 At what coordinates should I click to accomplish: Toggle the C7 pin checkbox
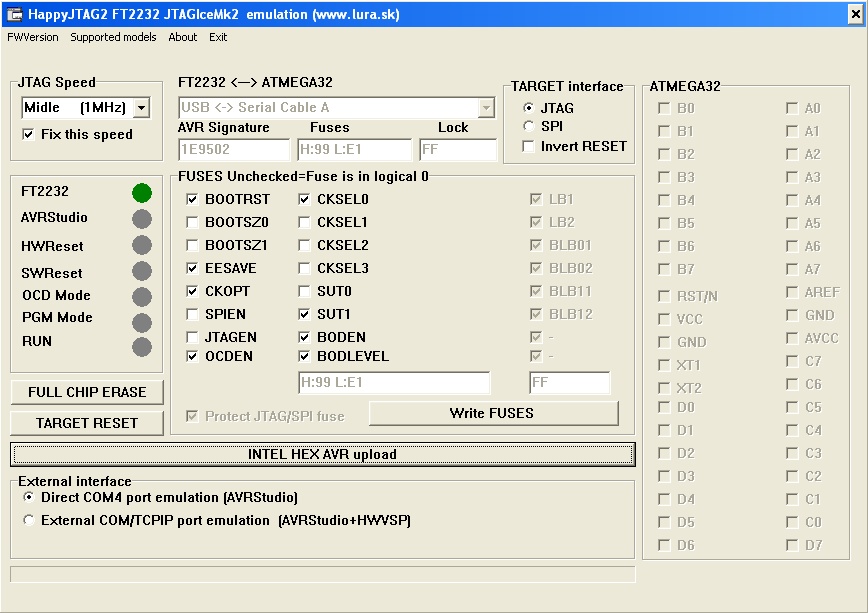point(792,361)
